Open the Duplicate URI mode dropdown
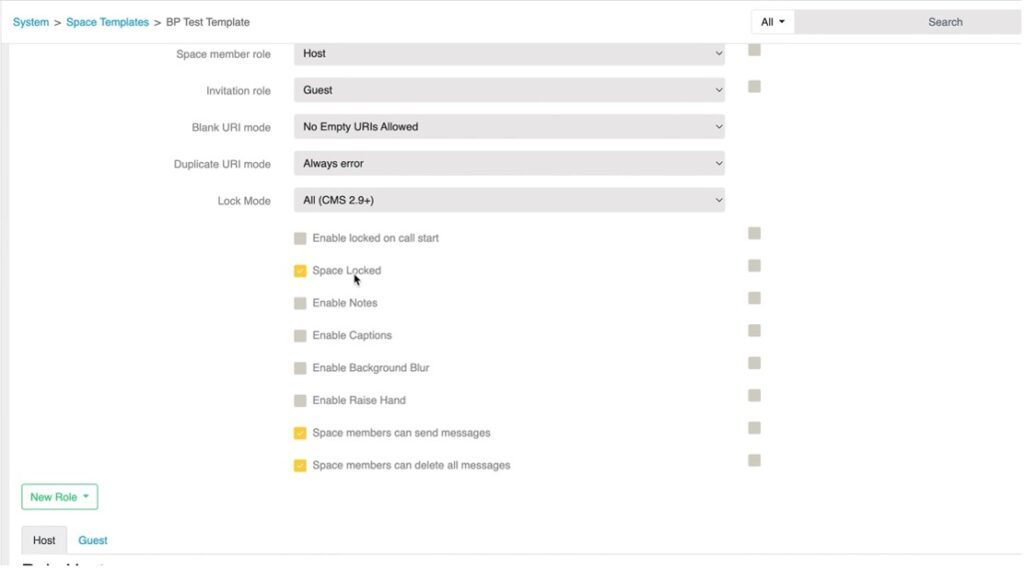The height and width of the screenshot is (568, 1024). pos(509,163)
